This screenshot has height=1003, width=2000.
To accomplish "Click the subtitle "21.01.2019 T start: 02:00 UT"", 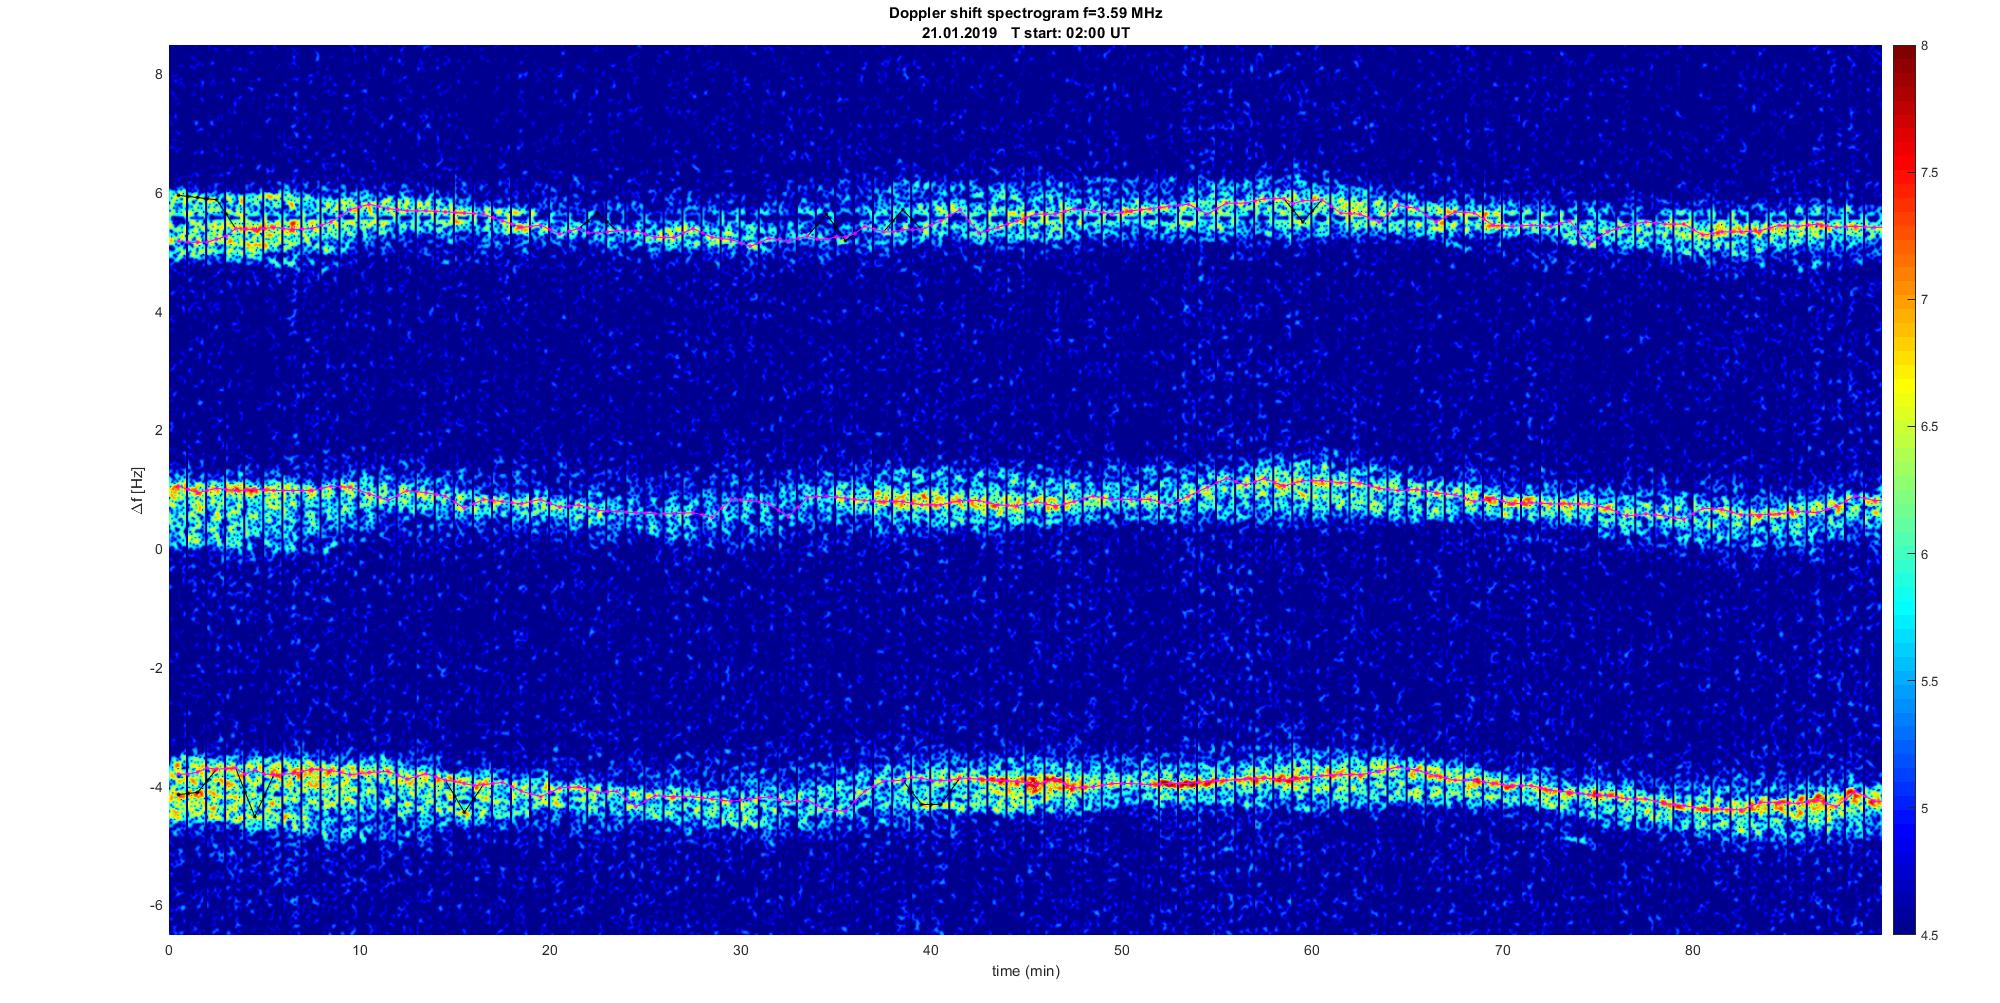I will click(1026, 33).
